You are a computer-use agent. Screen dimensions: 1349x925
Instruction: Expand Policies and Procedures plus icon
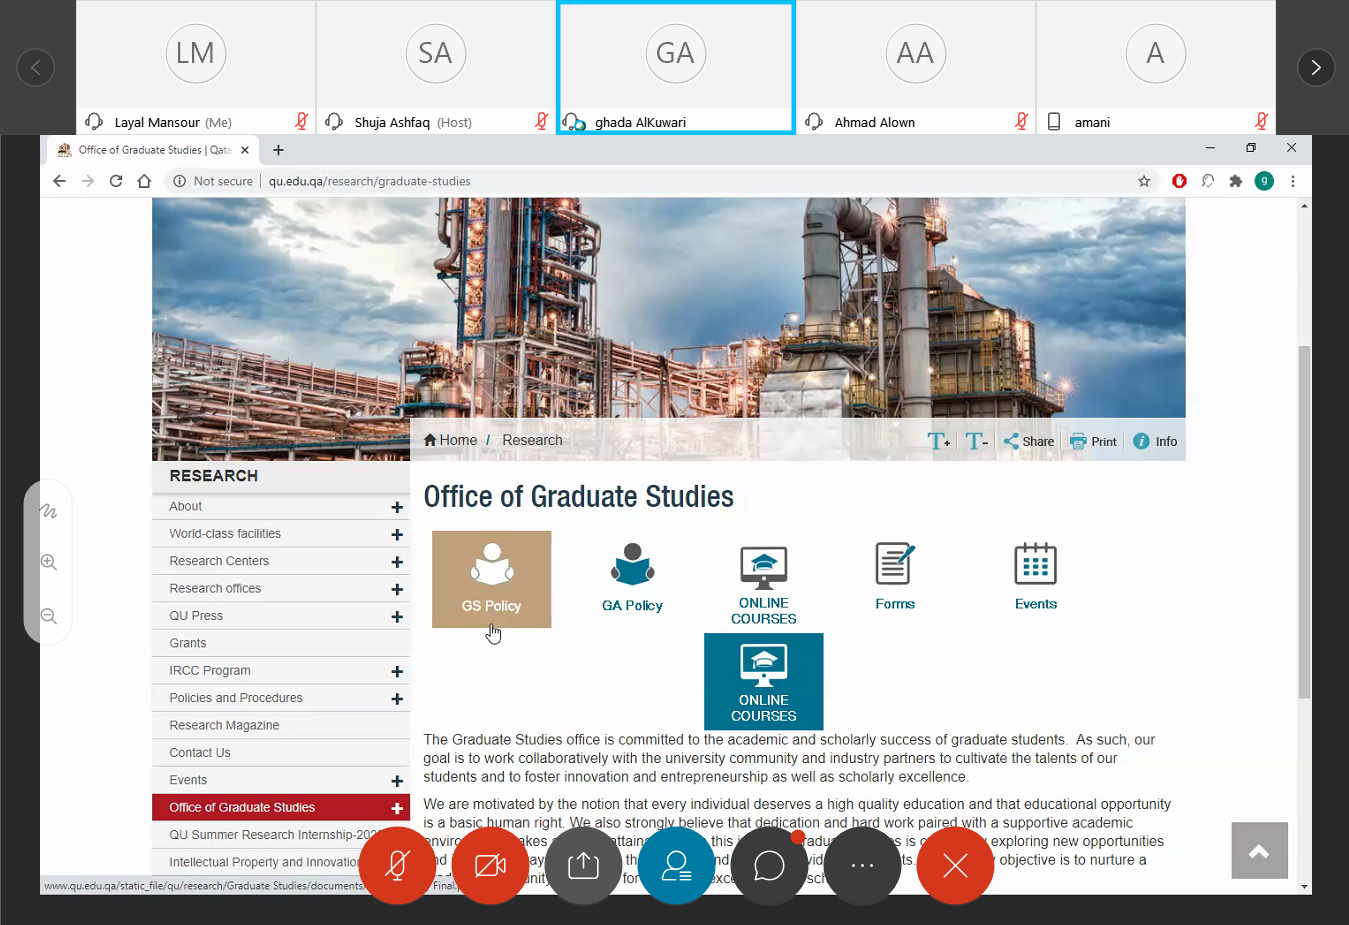[x=397, y=699]
